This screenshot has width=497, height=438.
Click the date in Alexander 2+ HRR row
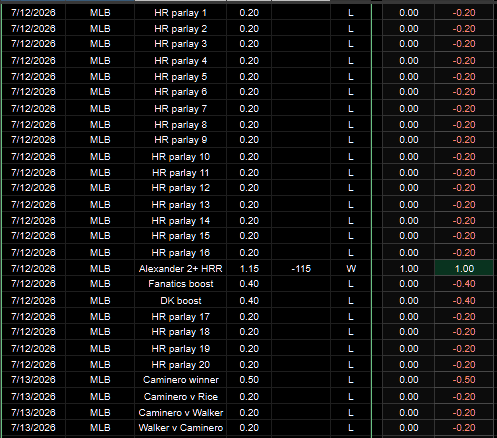tap(33, 269)
